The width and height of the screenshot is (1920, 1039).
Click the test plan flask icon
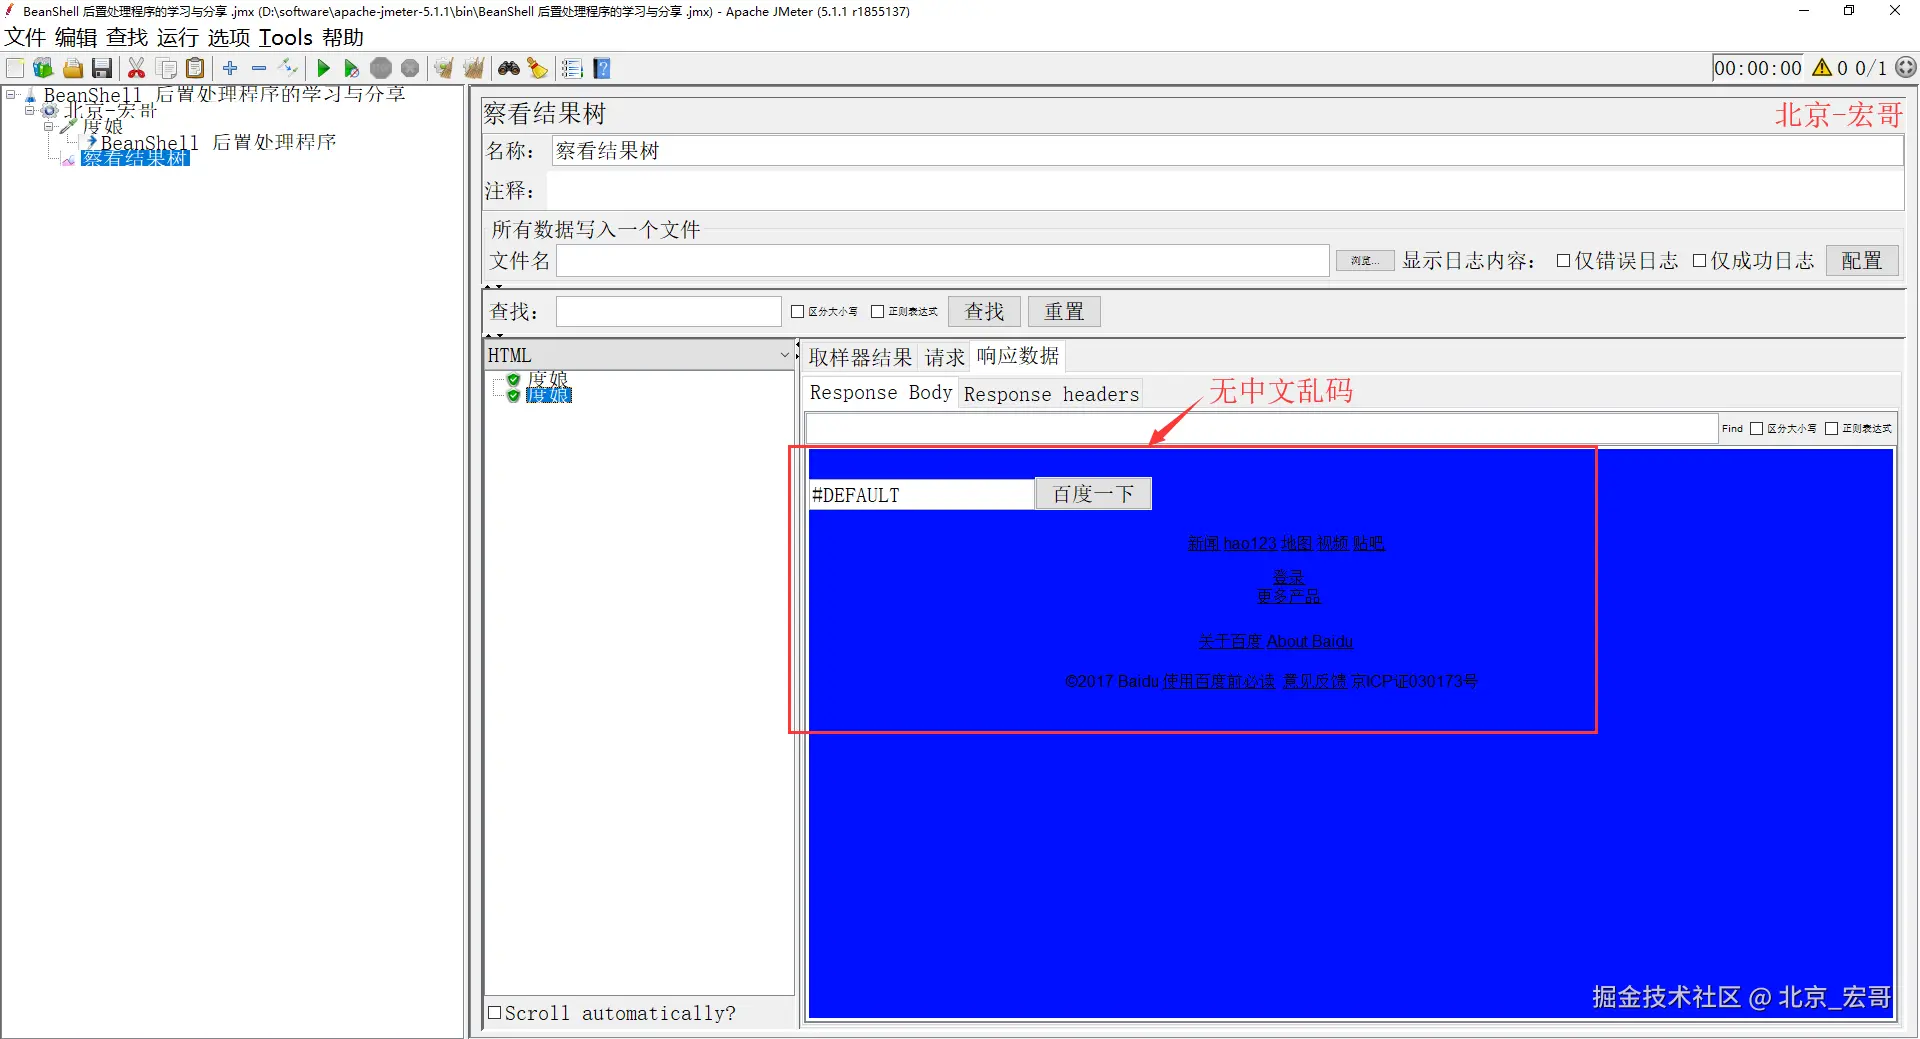point(30,95)
